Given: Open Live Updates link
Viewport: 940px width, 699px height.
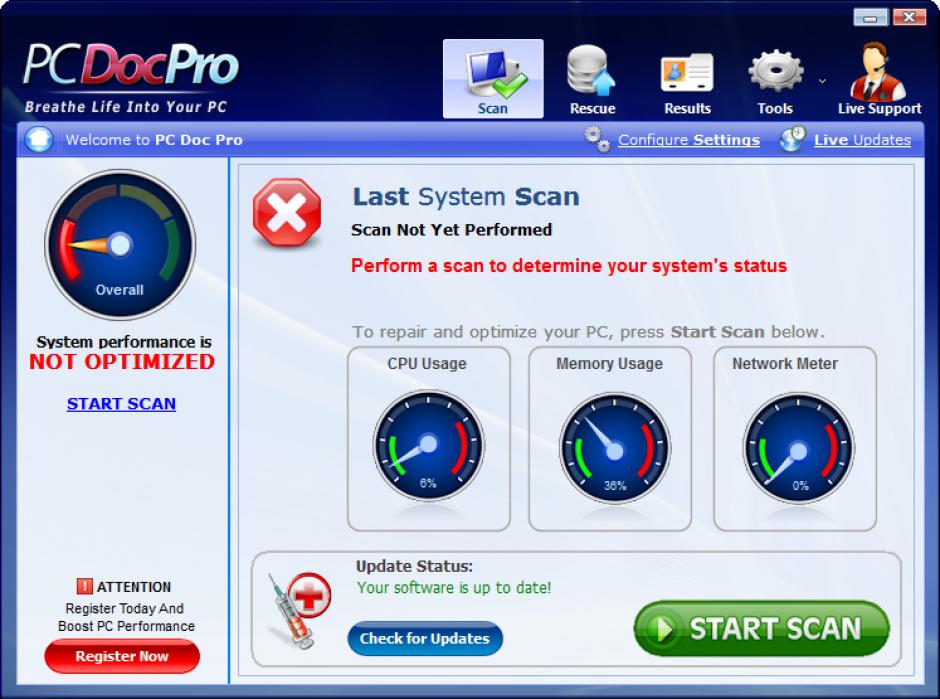Looking at the screenshot, I should tap(862, 140).
